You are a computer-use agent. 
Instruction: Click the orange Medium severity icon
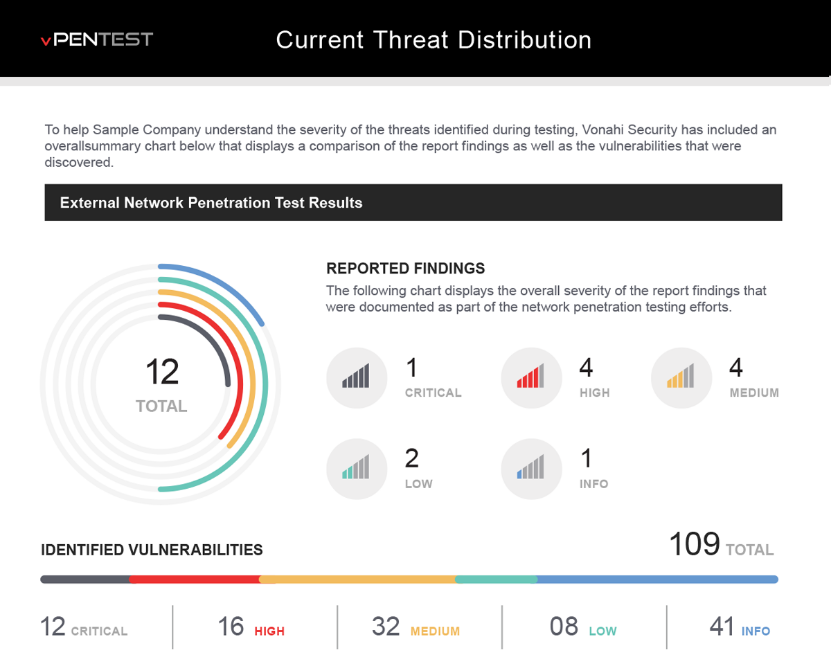tap(681, 378)
